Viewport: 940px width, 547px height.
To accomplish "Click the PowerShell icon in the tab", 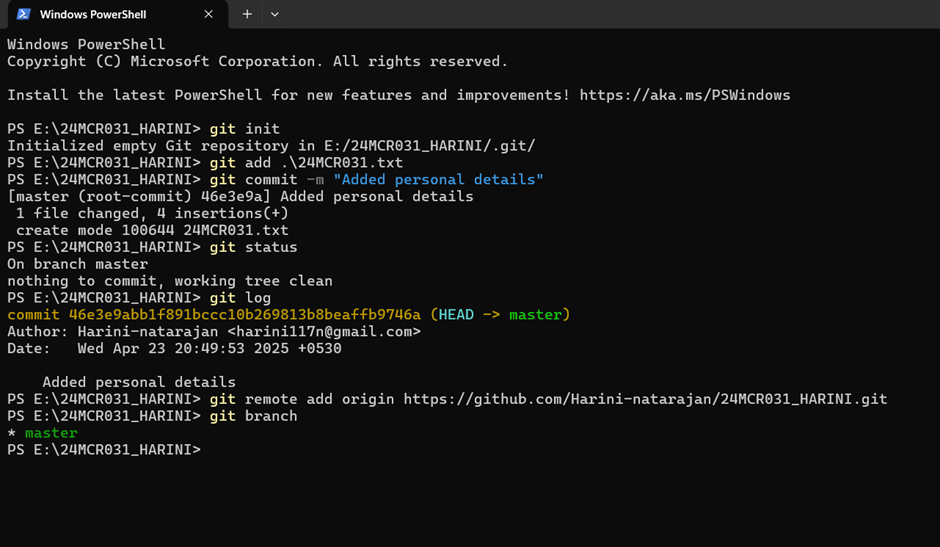I will point(23,14).
